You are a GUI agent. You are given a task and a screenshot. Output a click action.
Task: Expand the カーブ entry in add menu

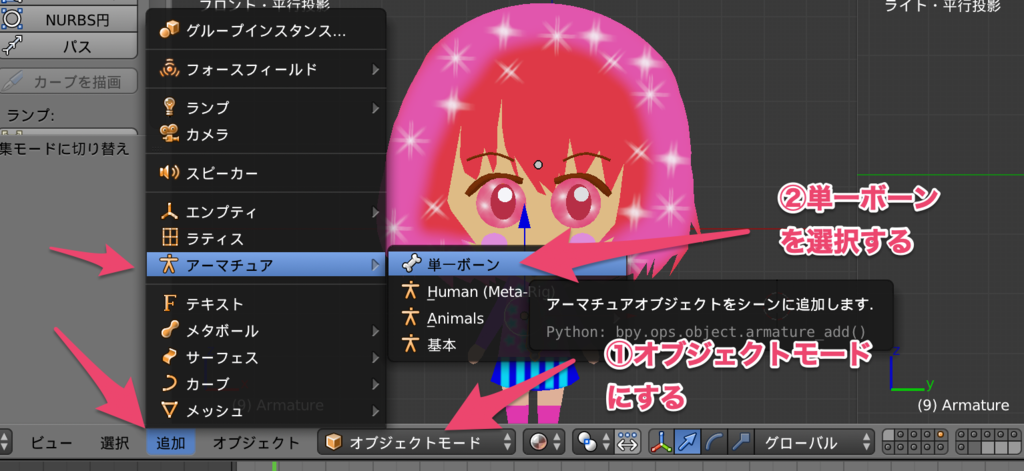tap(266, 383)
